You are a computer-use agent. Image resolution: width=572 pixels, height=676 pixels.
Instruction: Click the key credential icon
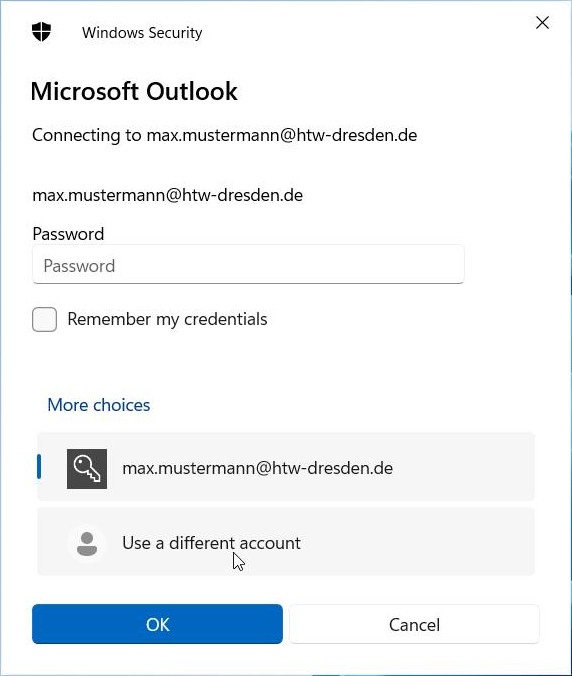pos(87,469)
